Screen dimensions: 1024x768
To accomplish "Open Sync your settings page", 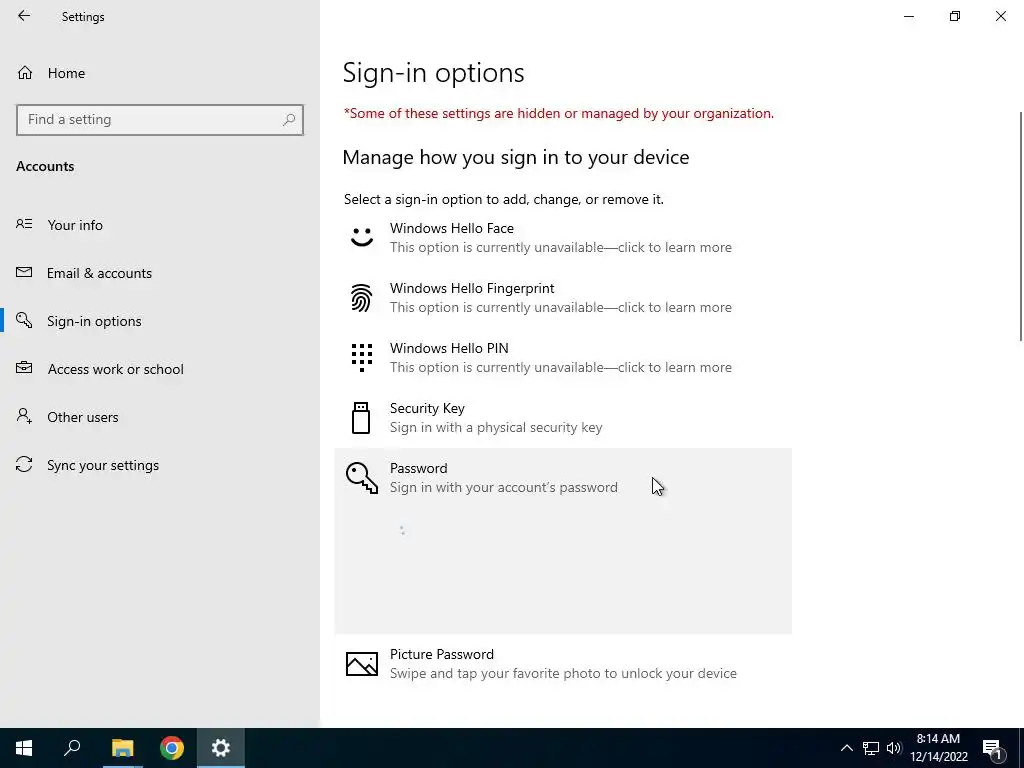I will pos(160,465).
